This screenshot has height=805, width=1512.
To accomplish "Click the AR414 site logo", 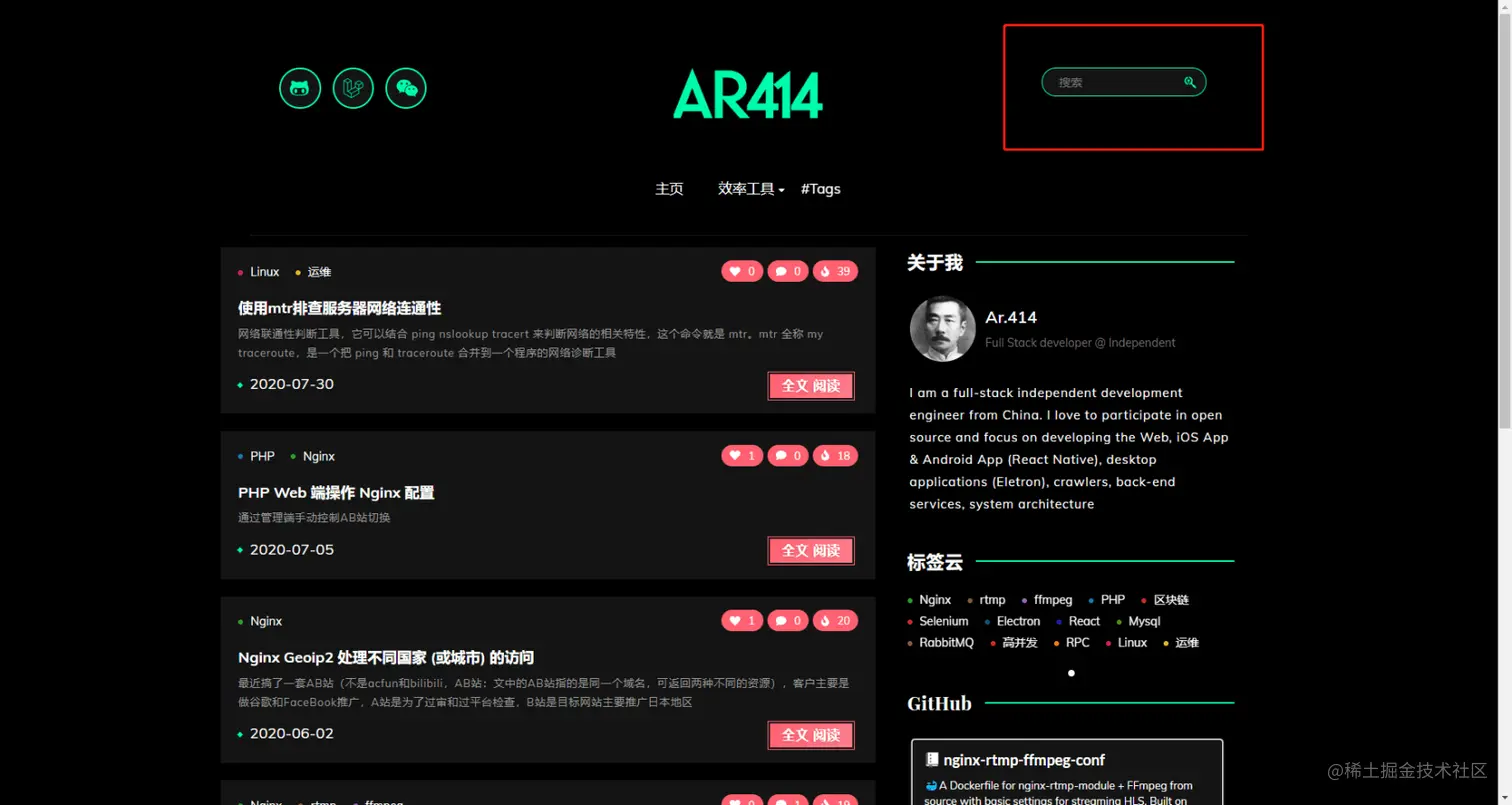I will click(x=747, y=94).
